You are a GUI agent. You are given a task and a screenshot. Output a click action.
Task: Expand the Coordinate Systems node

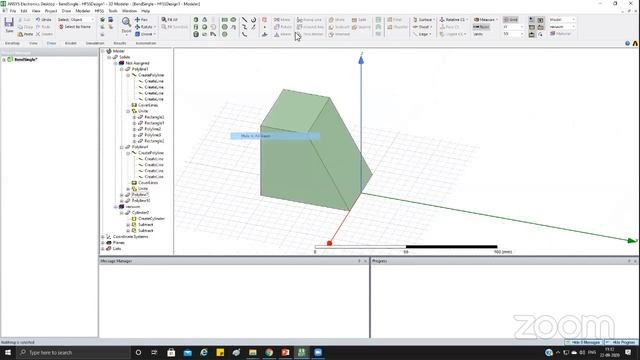(x=103, y=237)
